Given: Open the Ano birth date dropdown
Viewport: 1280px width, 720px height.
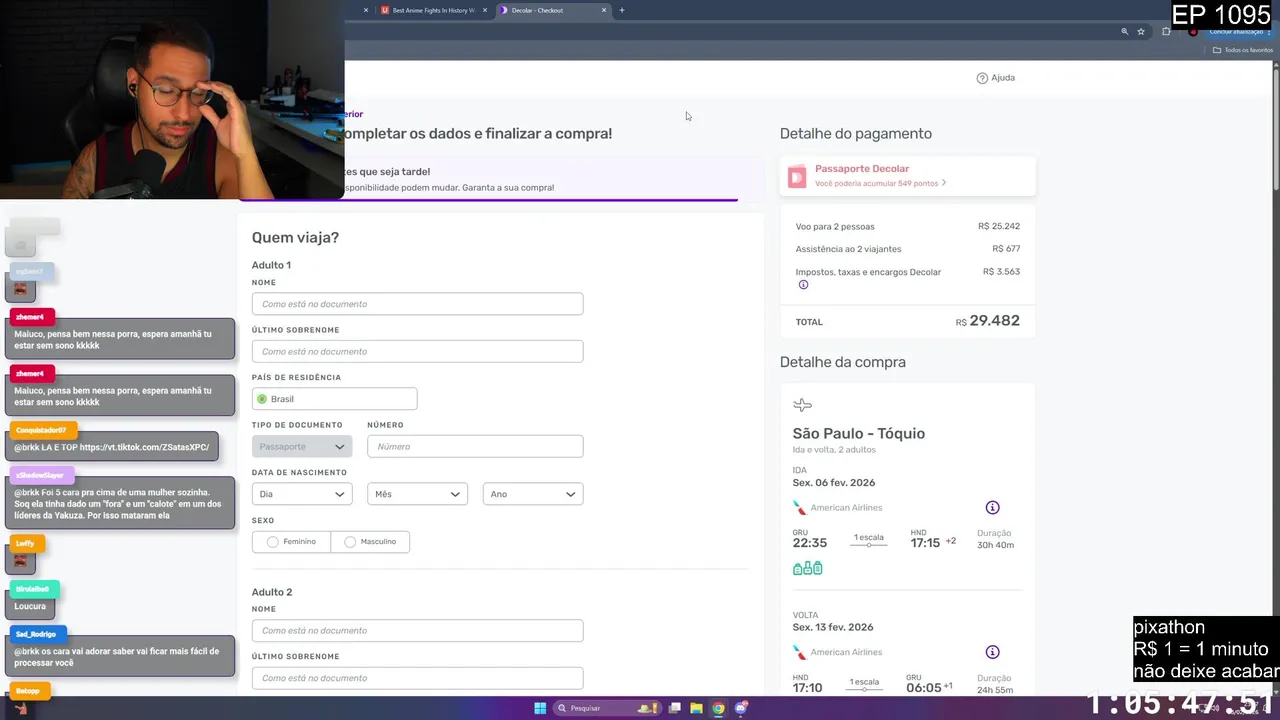Looking at the screenshot, I should pyautogui.click(x=533, y=494).
